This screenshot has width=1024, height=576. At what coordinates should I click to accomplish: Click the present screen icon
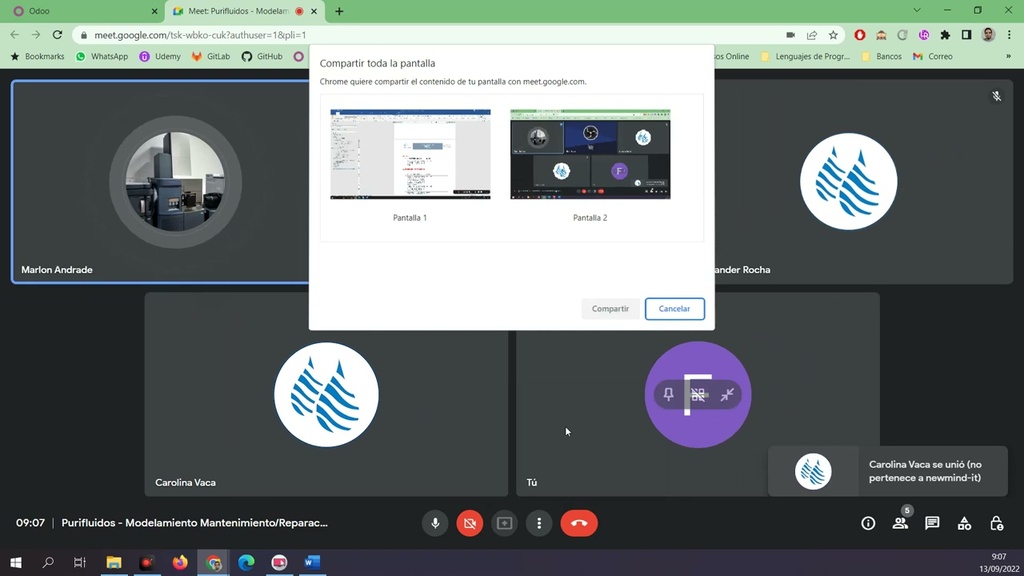point(504,523)
